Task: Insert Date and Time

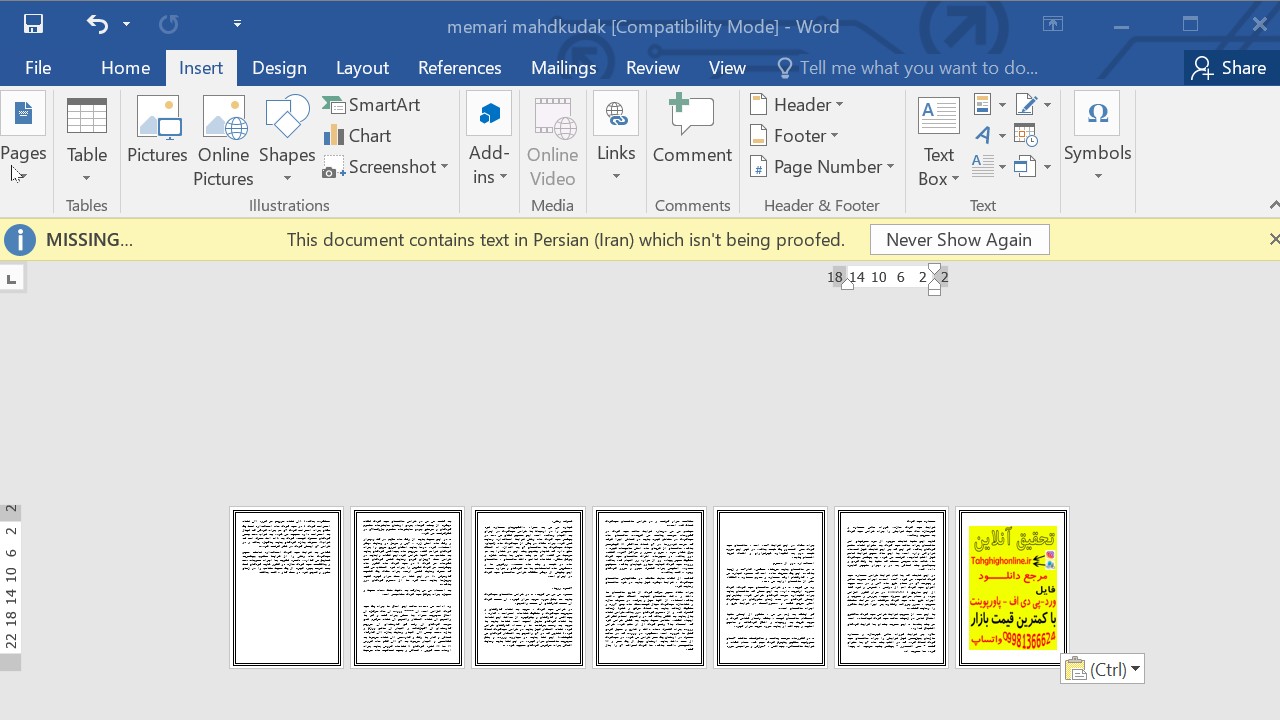Action: point(1026,135)
